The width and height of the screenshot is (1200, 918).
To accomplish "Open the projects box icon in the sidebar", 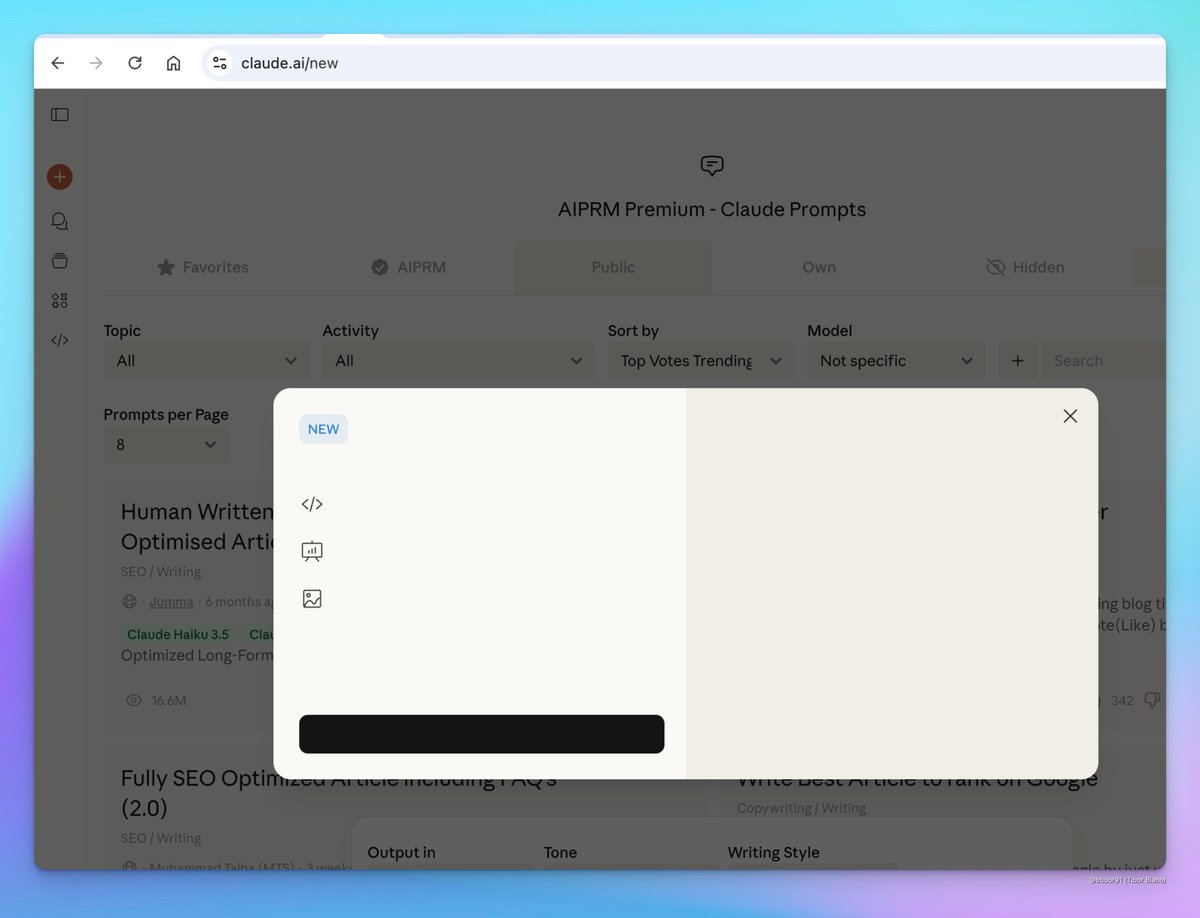I will coord(59,261).
